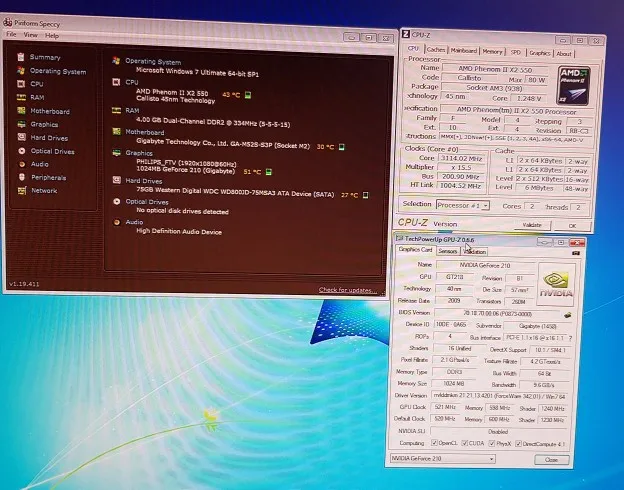Screen dimensions: 624x490
Task: Click the GPU-Z screenshot camera icon
Action: pos(575,253)
